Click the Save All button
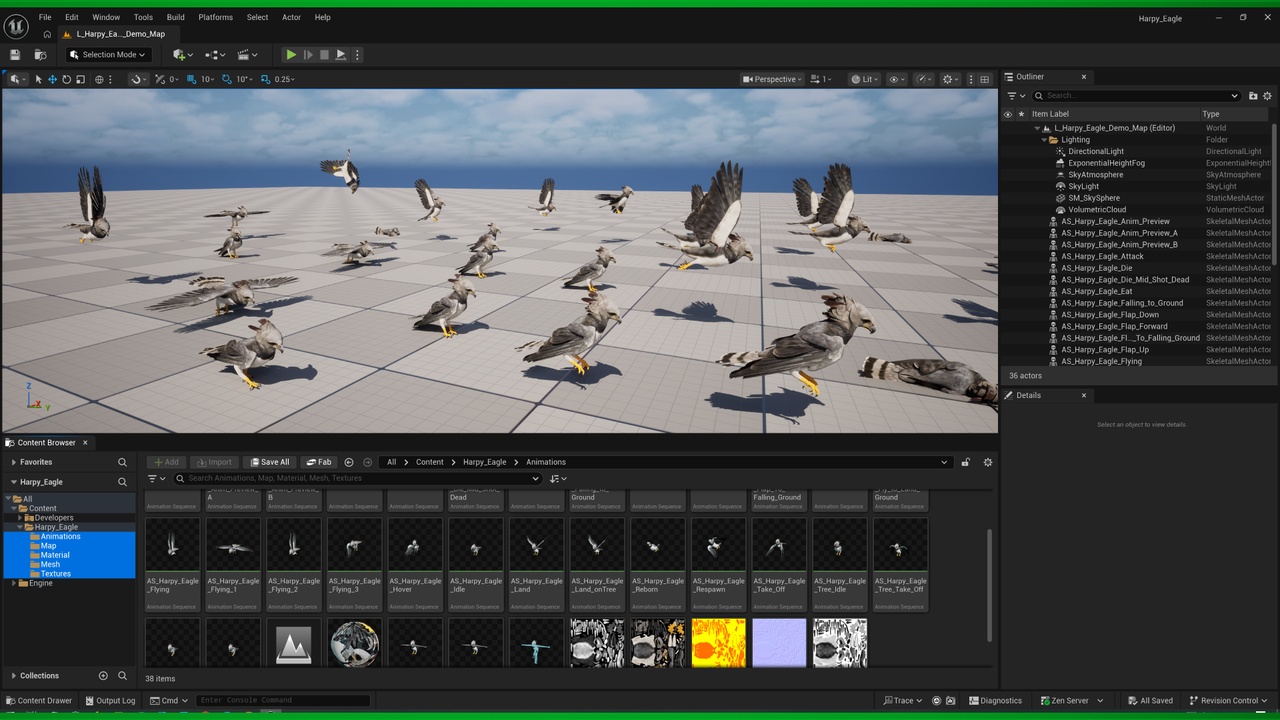1280x720 pixels. pyautogui.click(x=270, y=462)
